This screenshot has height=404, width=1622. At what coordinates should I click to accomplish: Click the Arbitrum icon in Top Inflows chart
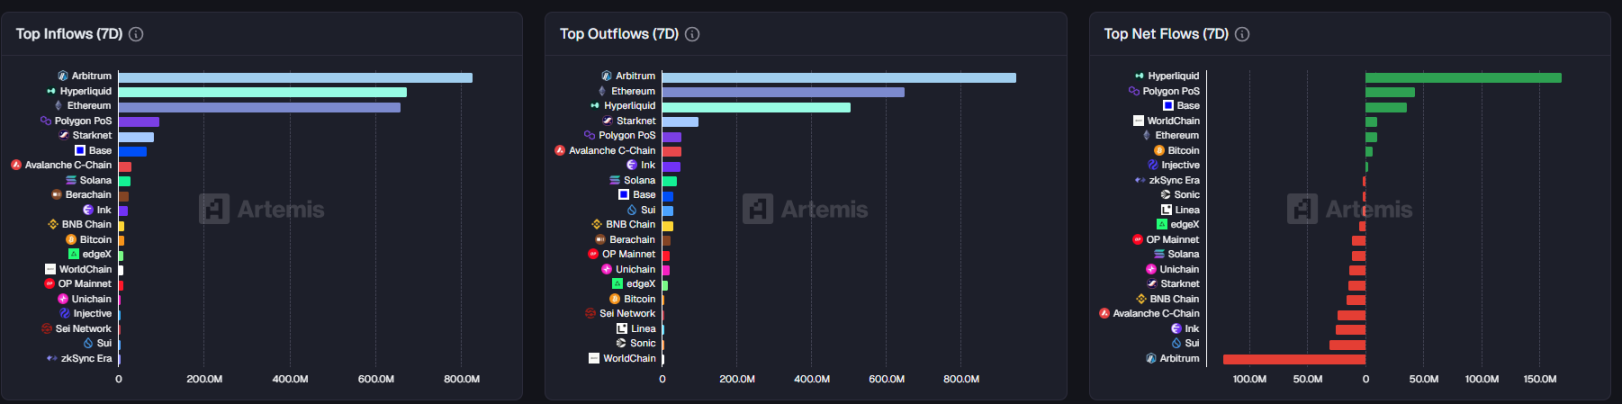click(x=63, y=76)
